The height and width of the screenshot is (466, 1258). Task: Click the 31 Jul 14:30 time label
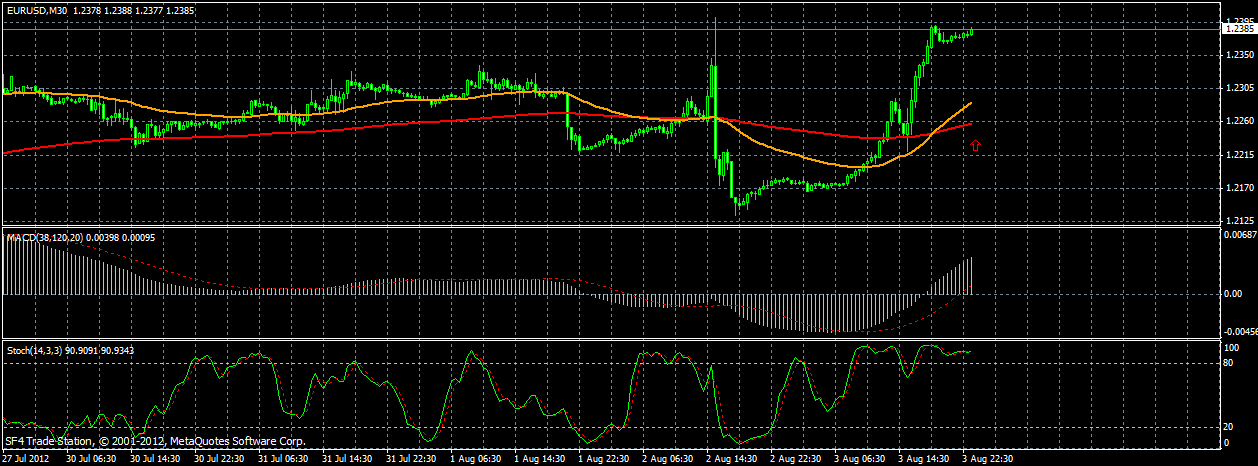345,459
